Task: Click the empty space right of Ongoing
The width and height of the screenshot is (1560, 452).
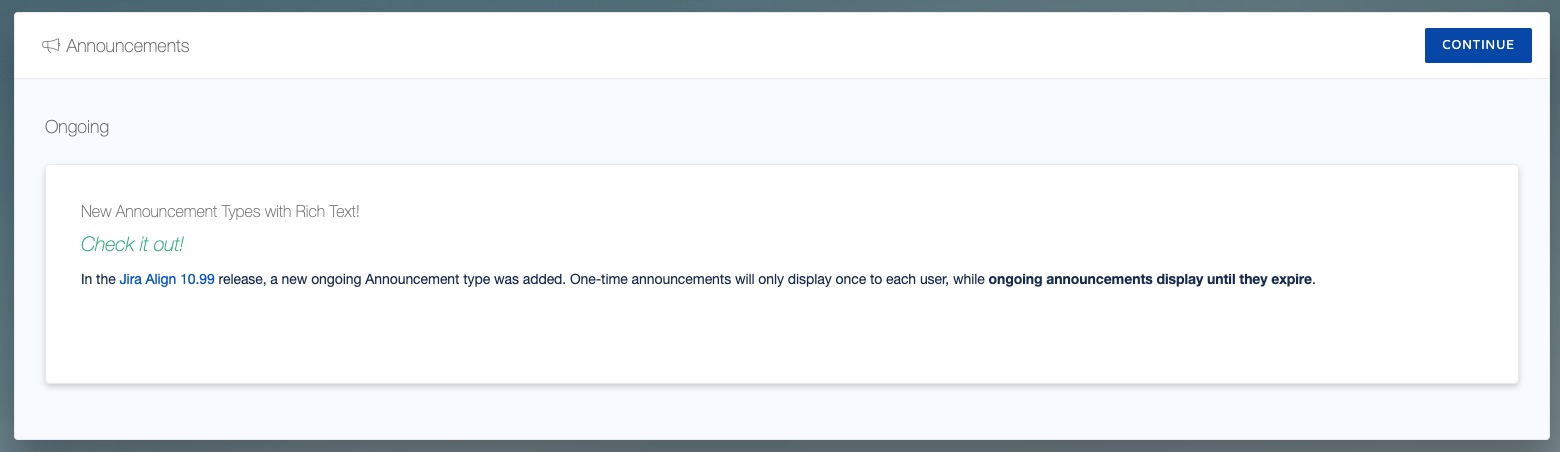Action: 800,127
